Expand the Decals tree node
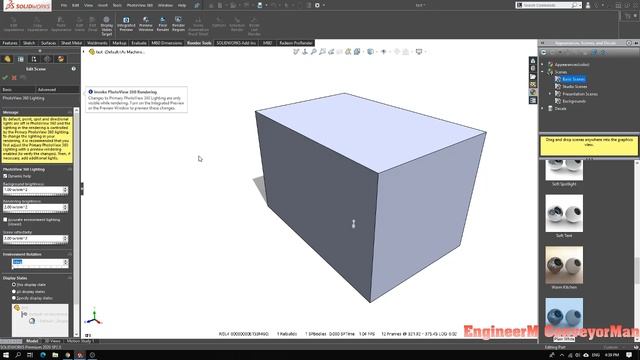The image size is (640, 360). (542, 109)
